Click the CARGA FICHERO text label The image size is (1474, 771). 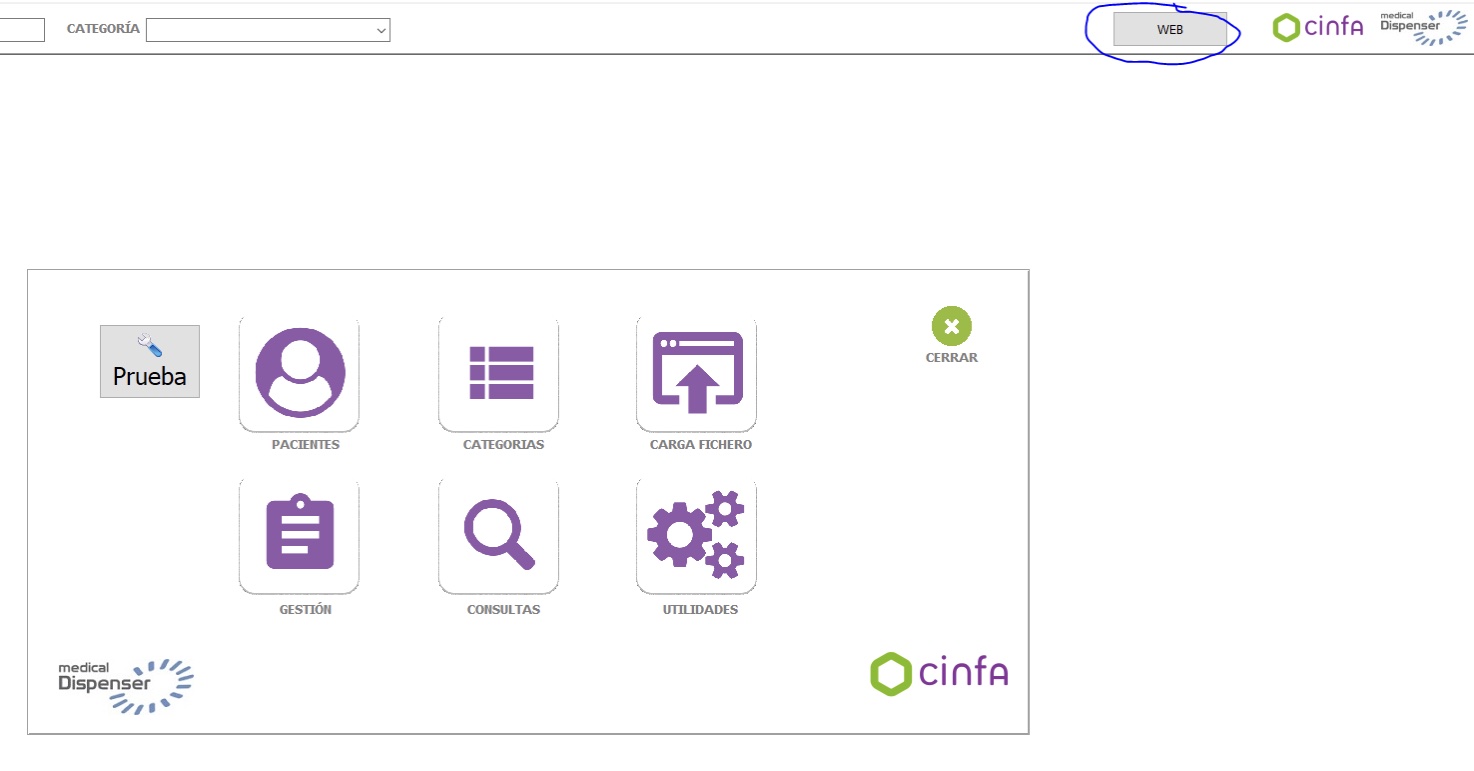pyautogui.click(x=700, y=445)
